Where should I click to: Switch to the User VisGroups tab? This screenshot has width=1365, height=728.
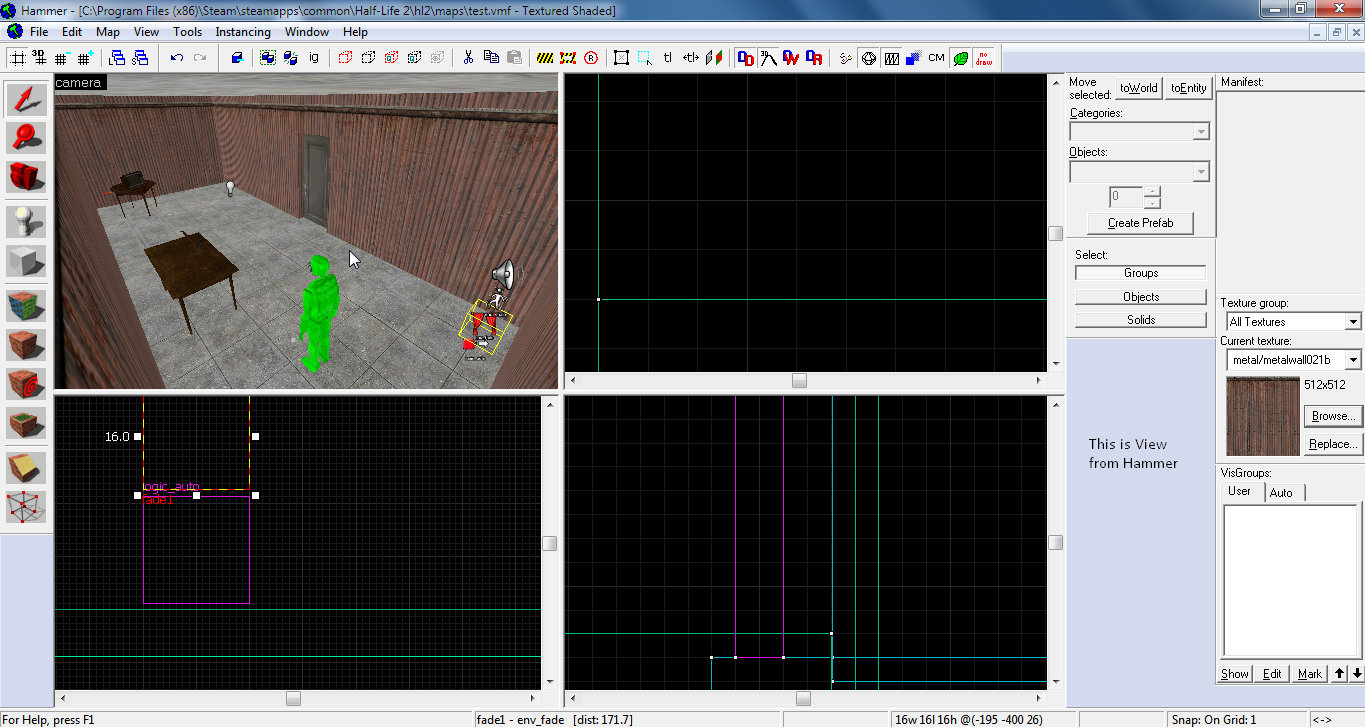click(1239, 491)
